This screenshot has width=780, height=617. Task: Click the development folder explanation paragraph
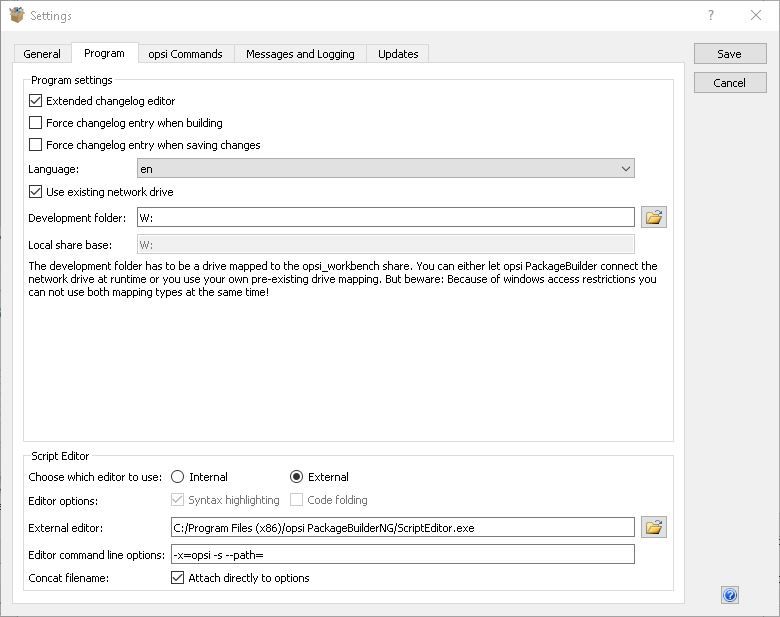click(x=343, y=279)
